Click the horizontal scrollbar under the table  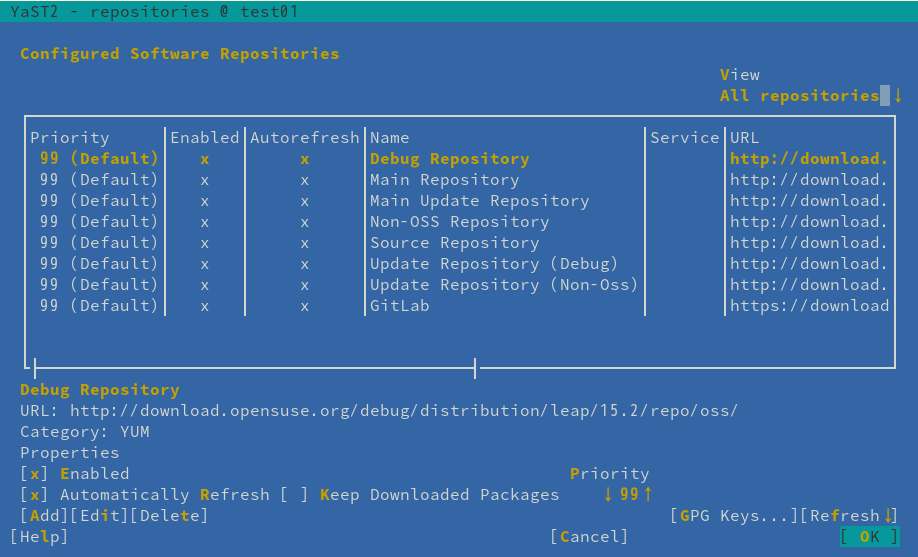[255, 368]
